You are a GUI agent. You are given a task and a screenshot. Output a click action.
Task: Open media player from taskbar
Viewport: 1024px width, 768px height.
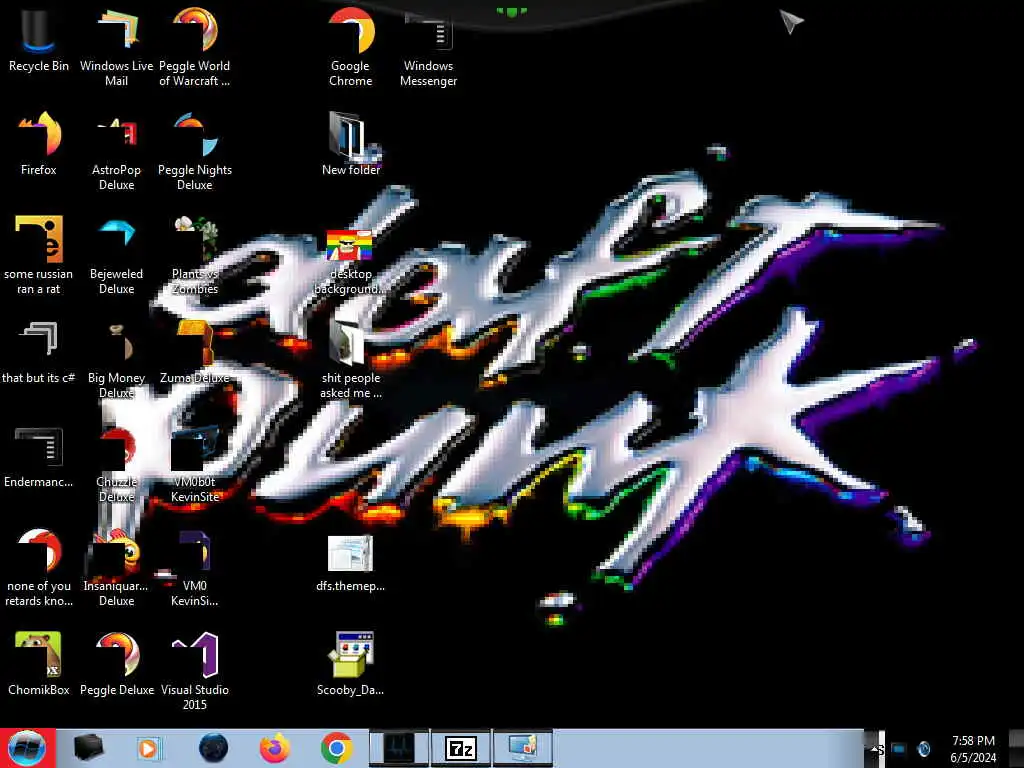[150, 748]
